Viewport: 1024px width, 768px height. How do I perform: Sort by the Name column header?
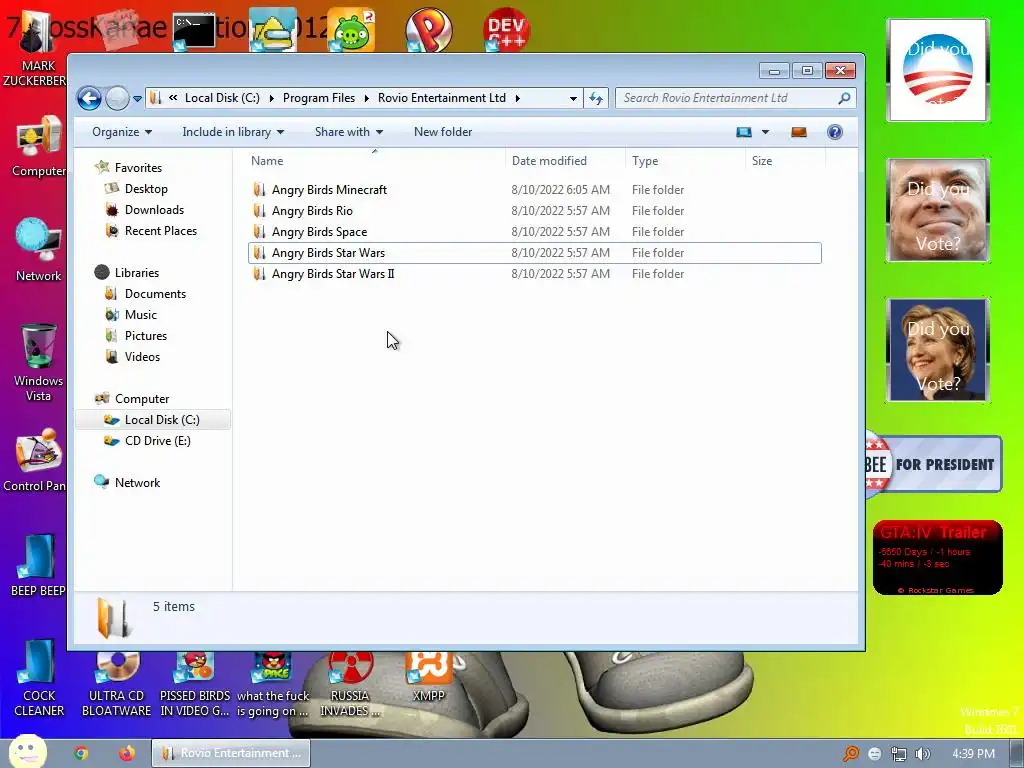click(375, 161)
